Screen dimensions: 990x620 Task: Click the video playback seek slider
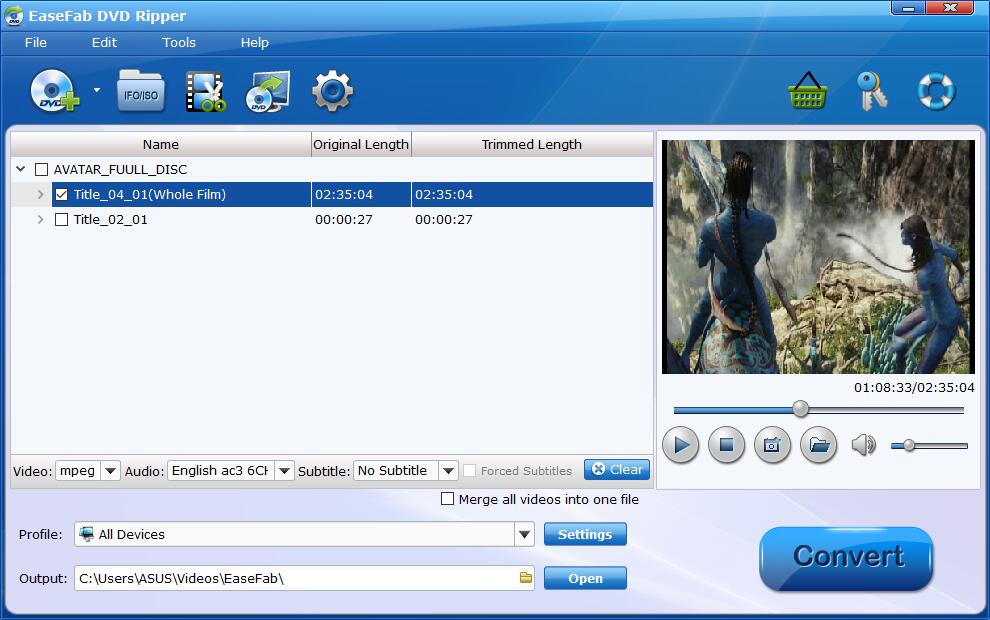click(x=818, y=409)
